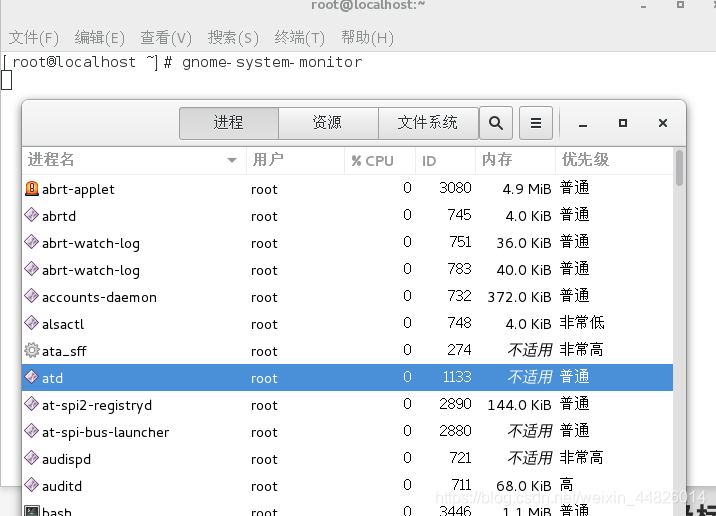Open the 帮助(H) terminal menu
This screenshot has width=716, height=516.
367,37
